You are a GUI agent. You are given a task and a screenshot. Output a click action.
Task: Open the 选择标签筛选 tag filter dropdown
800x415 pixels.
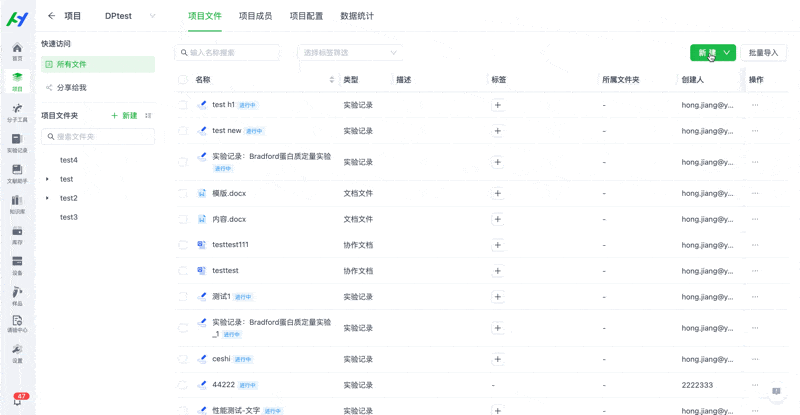click(x=349, y=53)
